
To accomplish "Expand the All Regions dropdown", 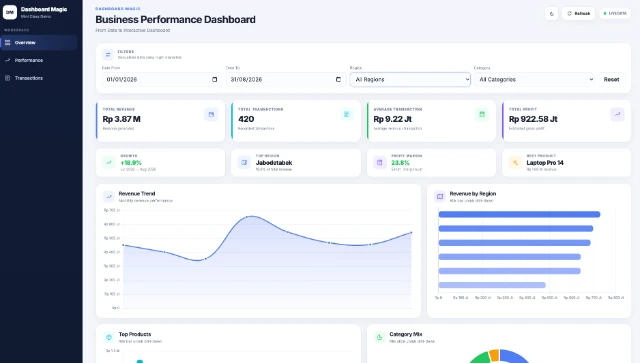I will point(410,79).
